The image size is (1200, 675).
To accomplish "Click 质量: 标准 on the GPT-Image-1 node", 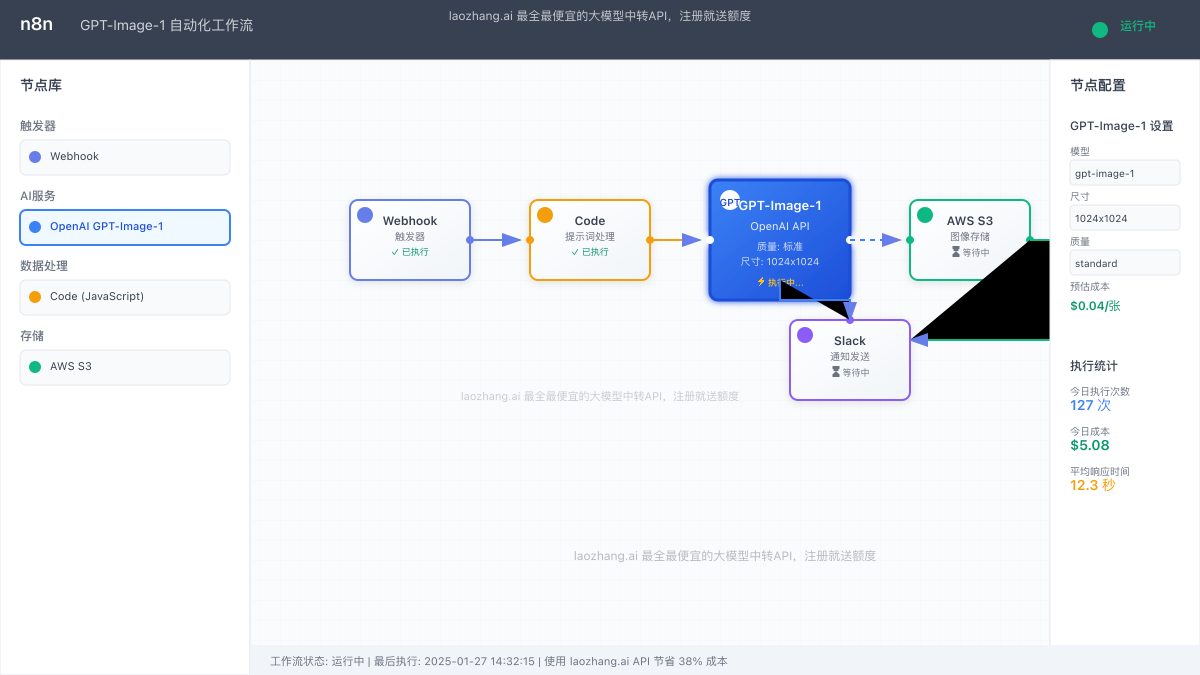I will point(780,246).
